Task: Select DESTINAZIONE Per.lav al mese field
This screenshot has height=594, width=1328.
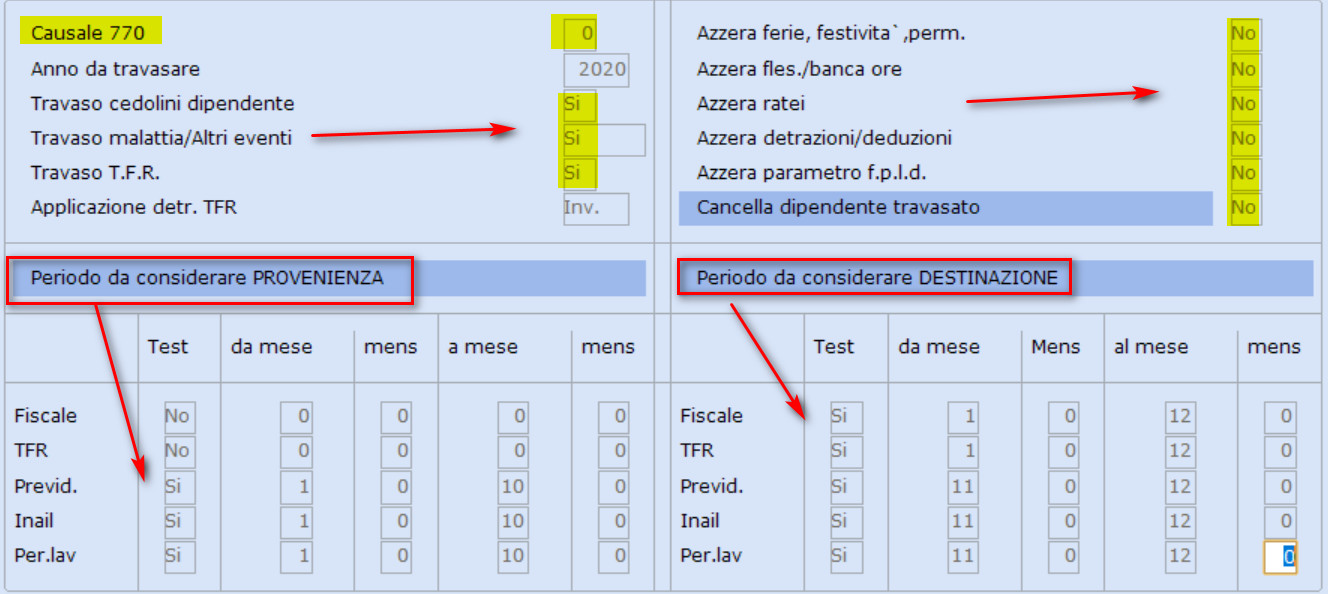Action: pyautogui.click(x=1180, y=555)
